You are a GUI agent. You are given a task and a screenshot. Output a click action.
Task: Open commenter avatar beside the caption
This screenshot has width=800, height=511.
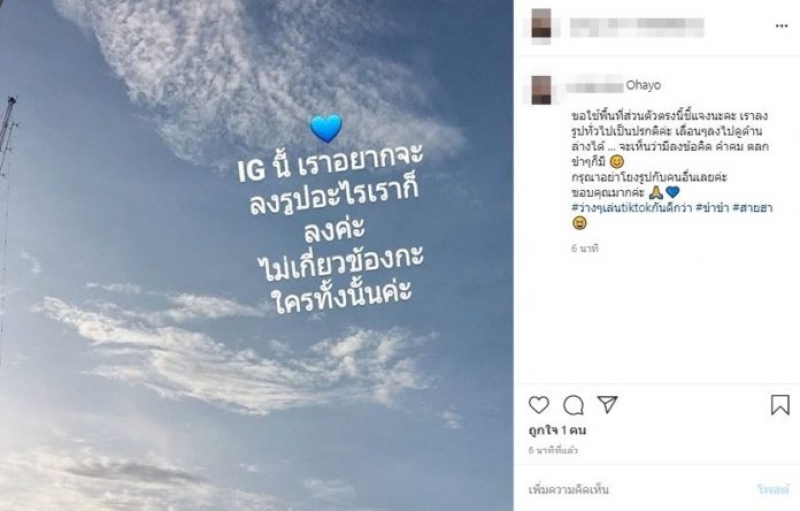point(541,90)
